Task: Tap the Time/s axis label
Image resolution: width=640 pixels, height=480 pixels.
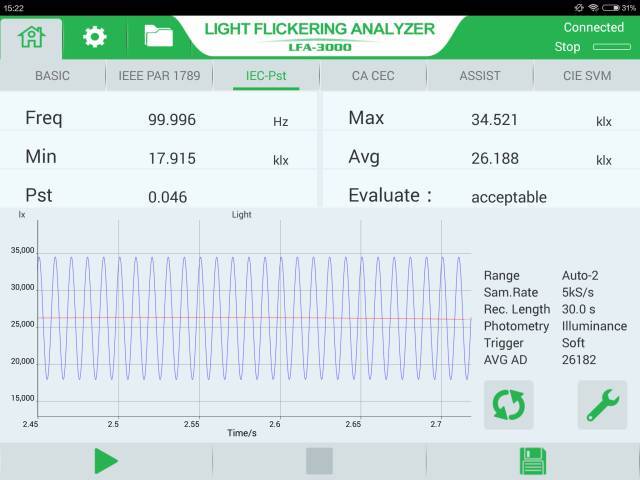Action: [242, 433]
